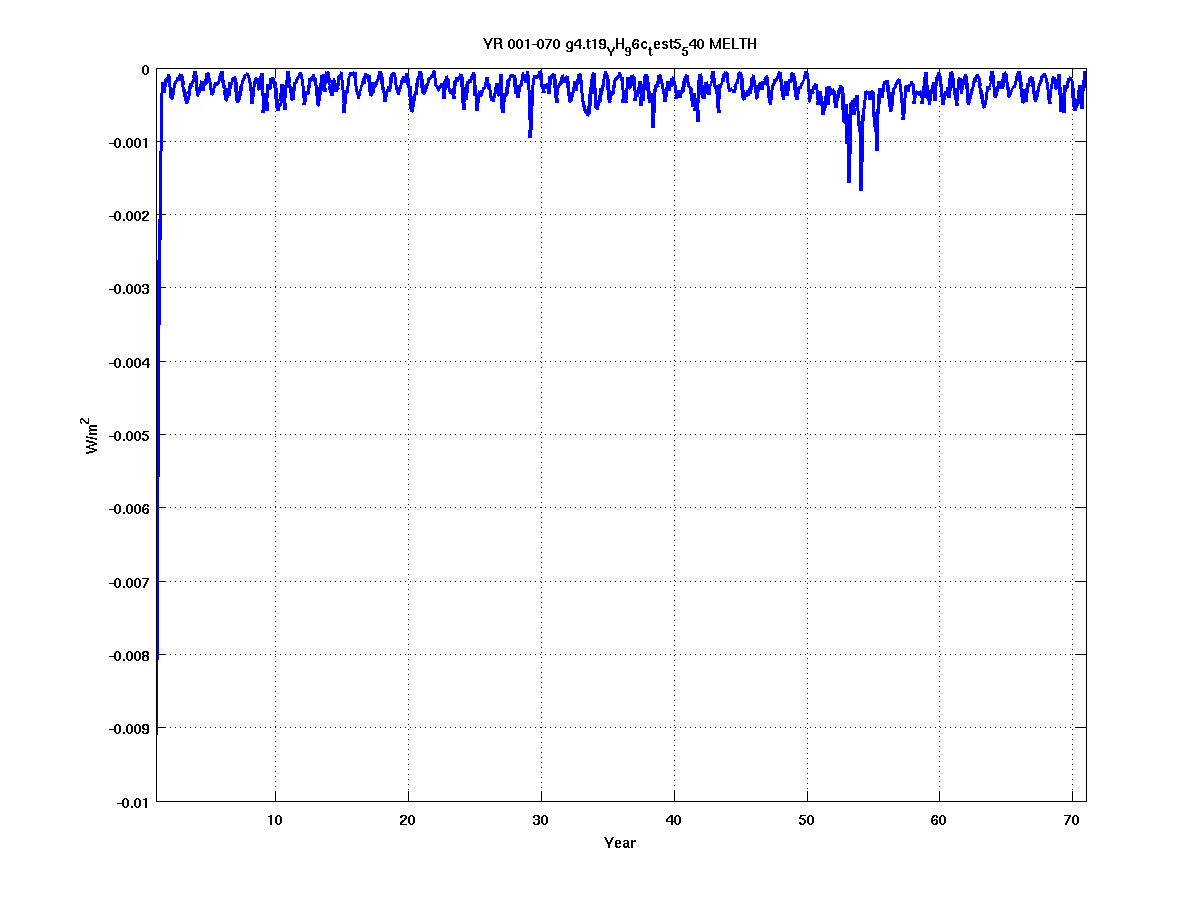The height and width of the screenshot is (900, 1200).
Task: Click the x-axis tick label '30'
Action: (x=540, y=820)
